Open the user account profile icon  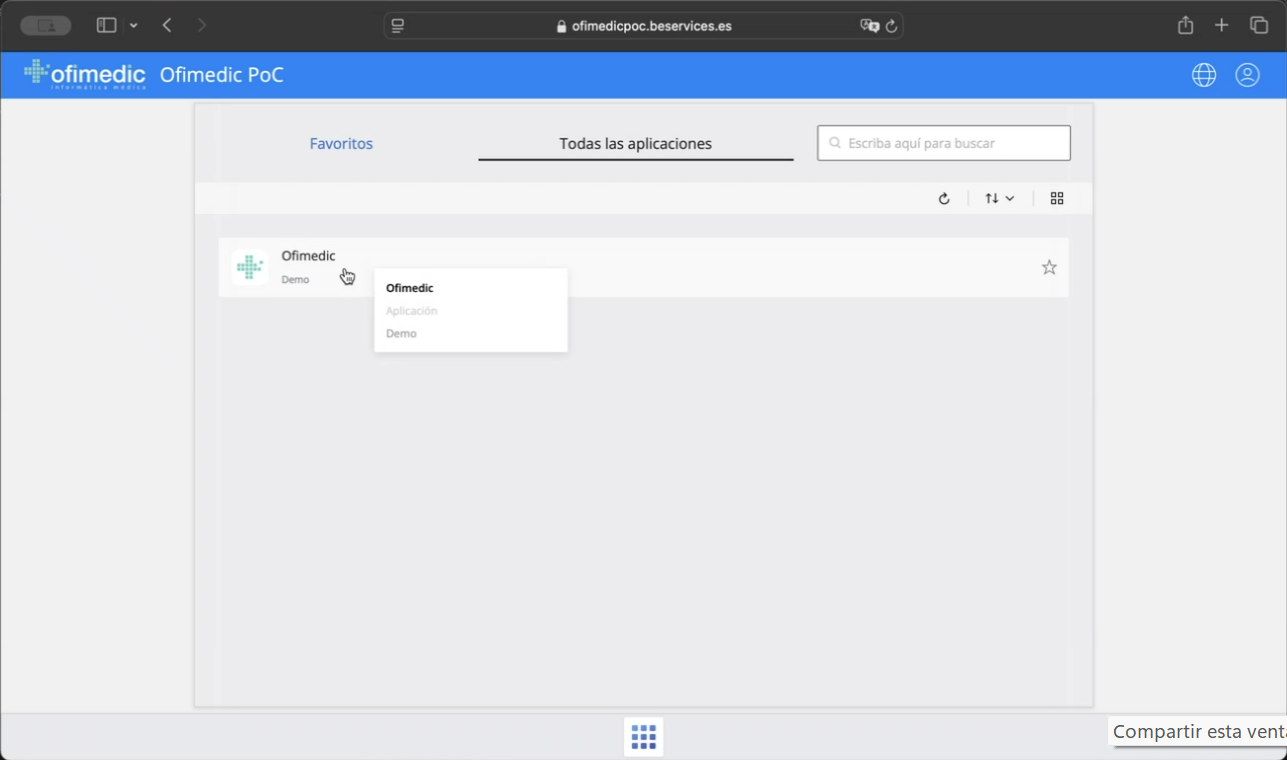click(1247, 75)
